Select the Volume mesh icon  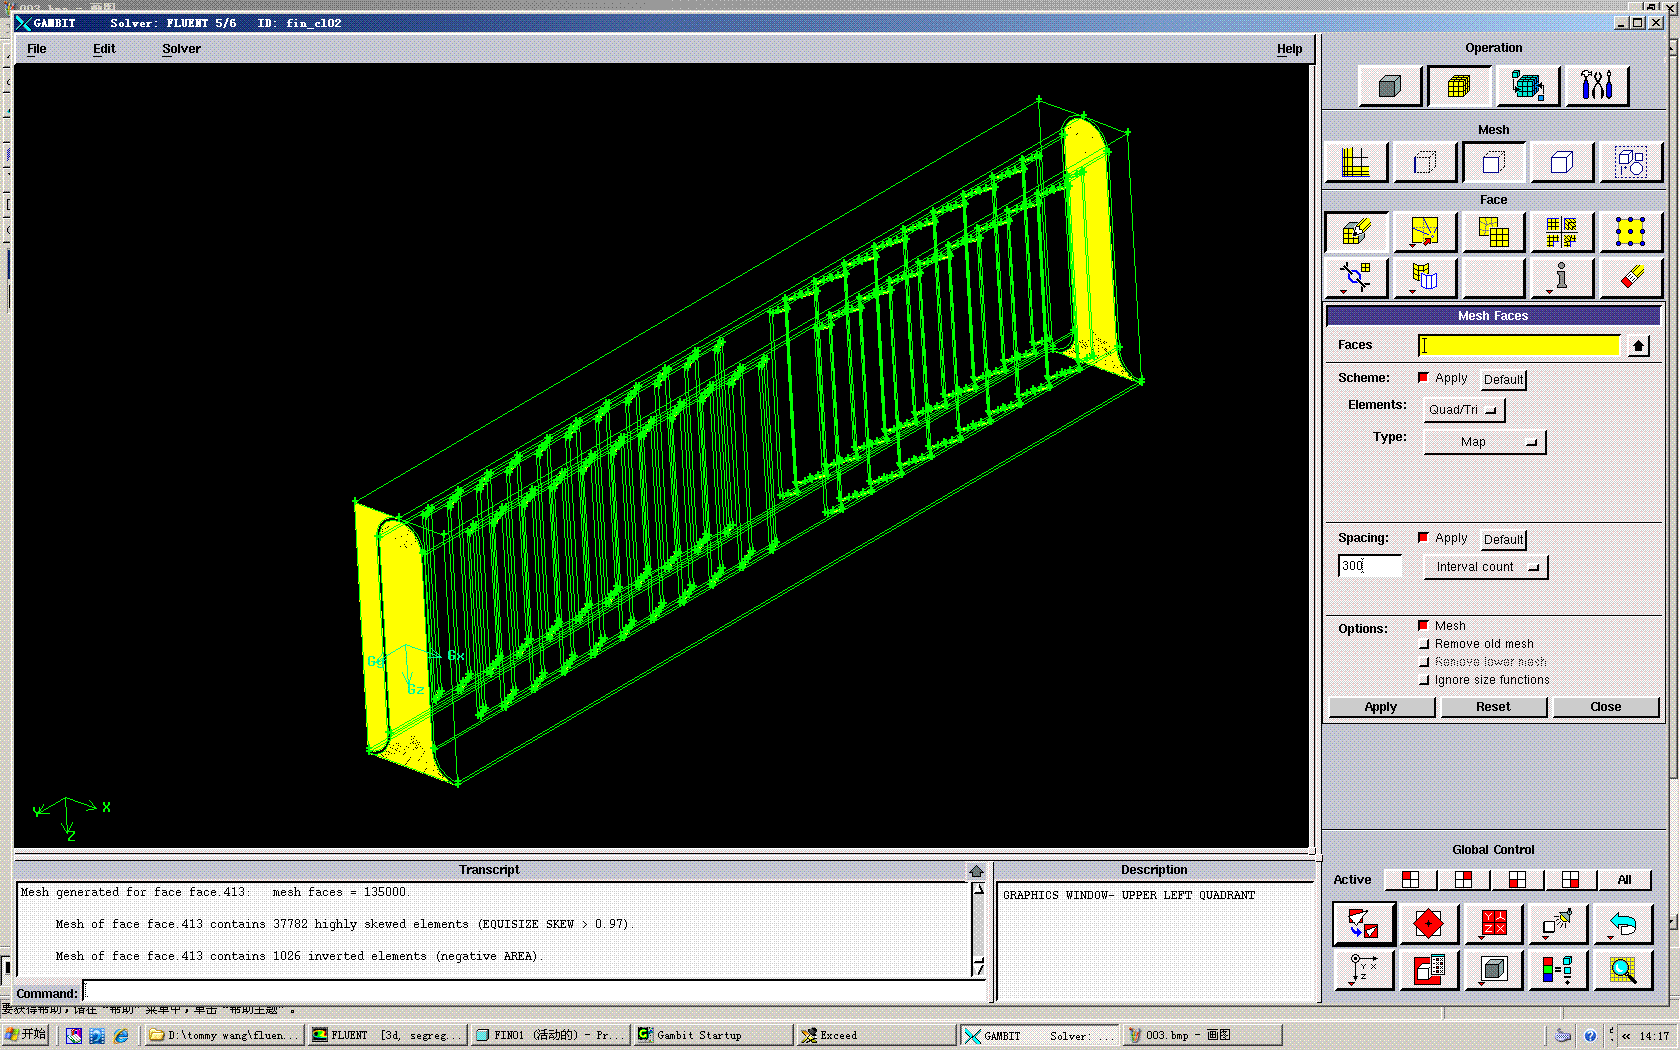[x=1561, y=162]
